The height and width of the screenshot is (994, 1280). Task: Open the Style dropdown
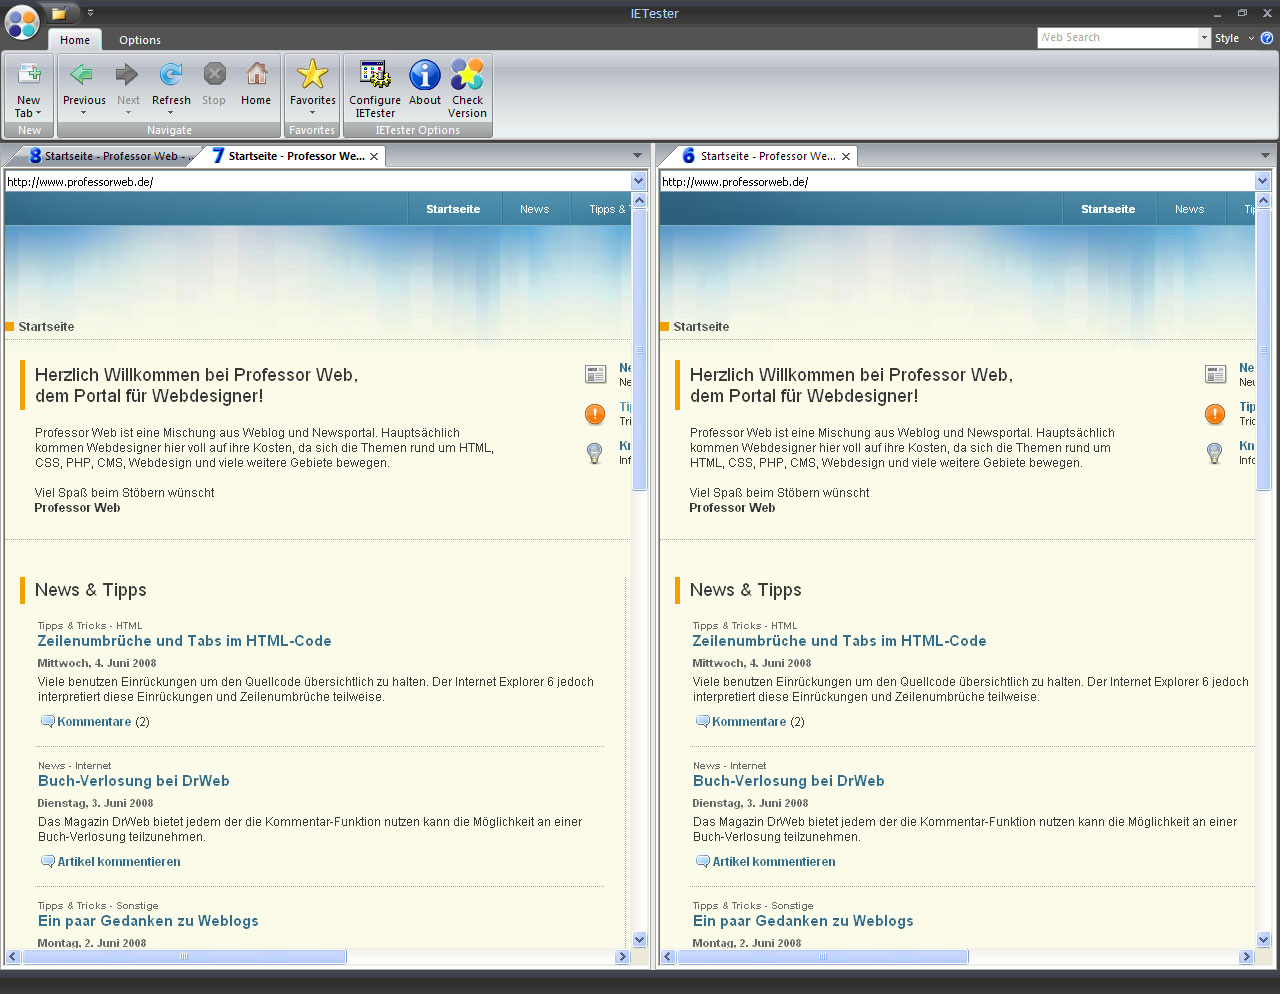click(1234, 38)
